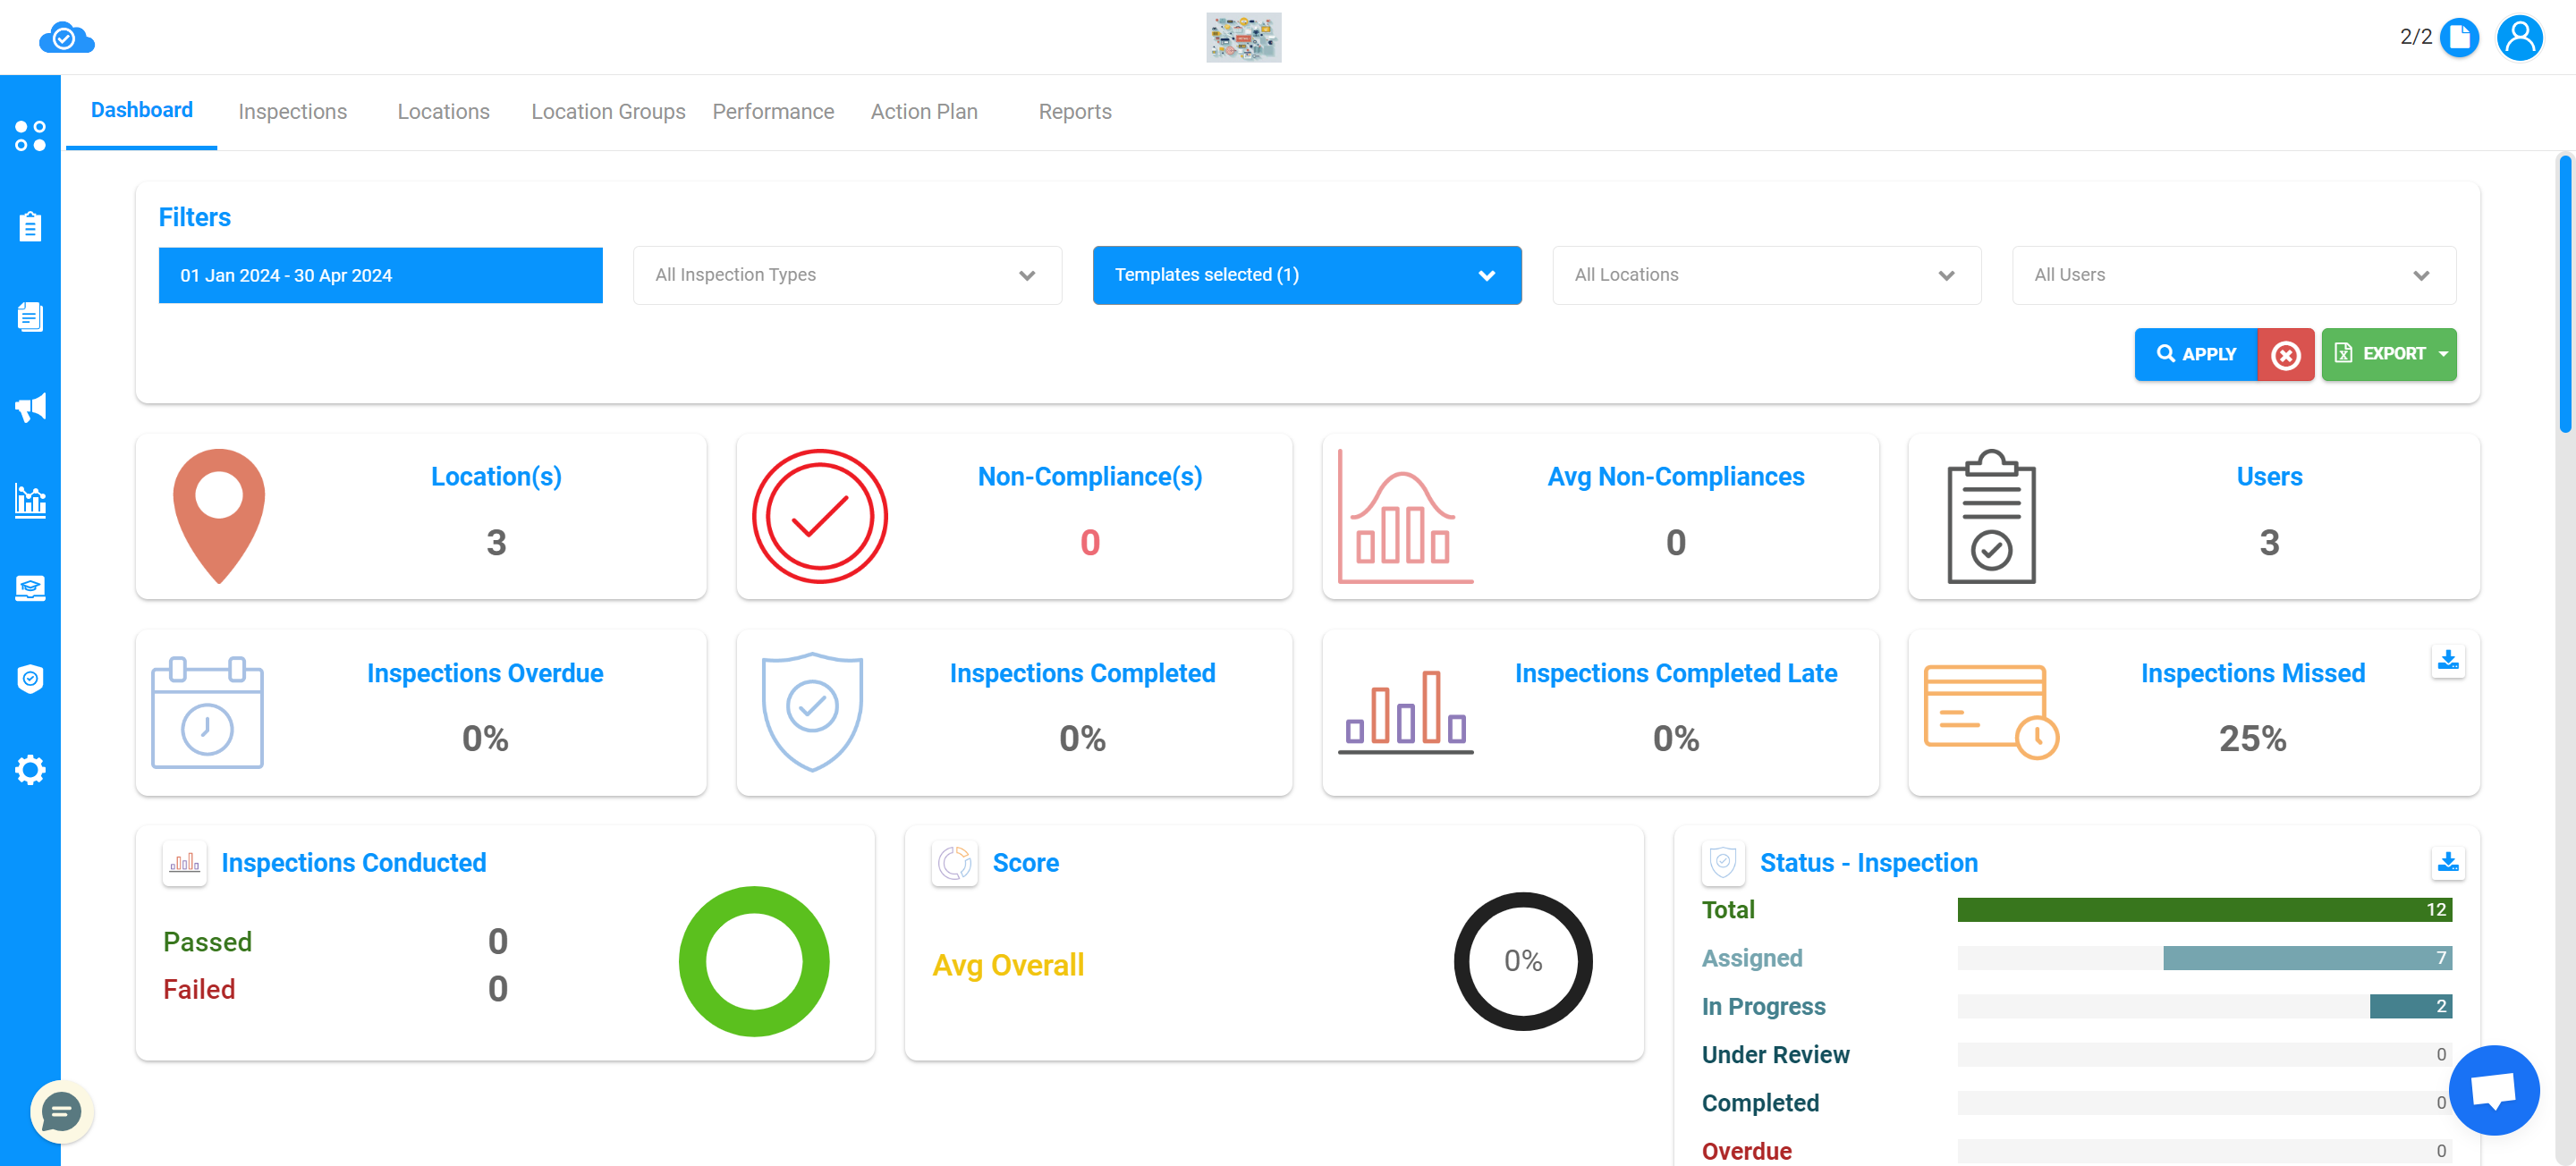The height and width of the screenshot is (1166, 2576).
Task: Click the Assigned status bar showing 7
Action: pyautogui.click(x=2307, y=958)
